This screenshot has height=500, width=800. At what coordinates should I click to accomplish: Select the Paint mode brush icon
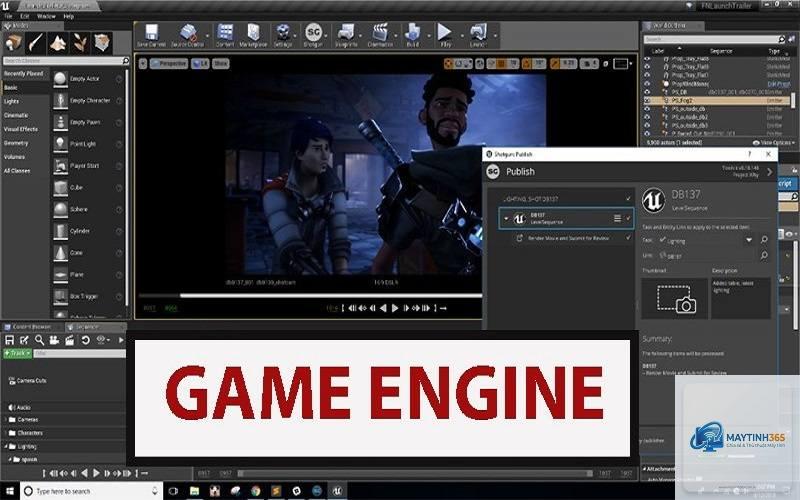pyautogui.click(x=36, y=43)
